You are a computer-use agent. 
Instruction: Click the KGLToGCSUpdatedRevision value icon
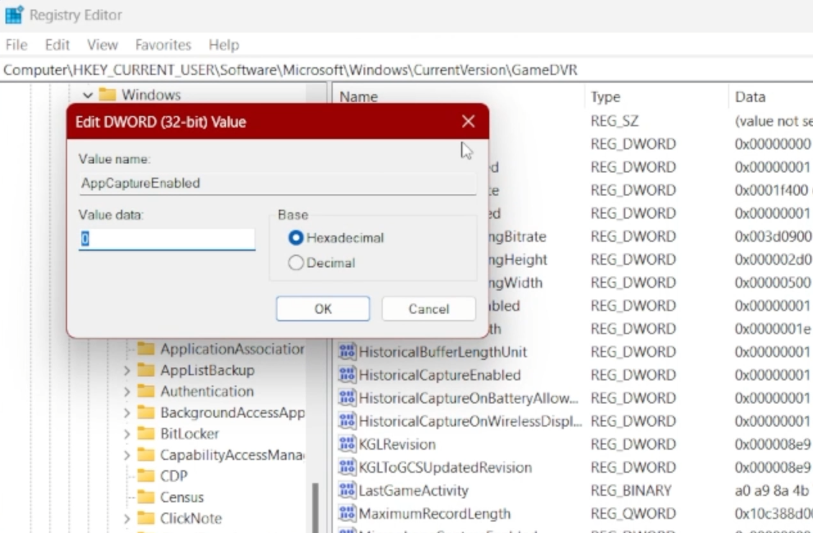coord(347,467)
